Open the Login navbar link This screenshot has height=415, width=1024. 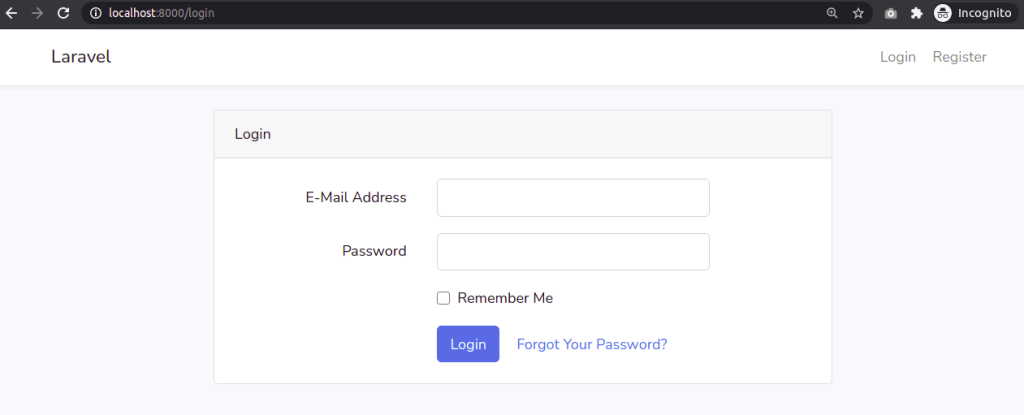tap(898, 57)
